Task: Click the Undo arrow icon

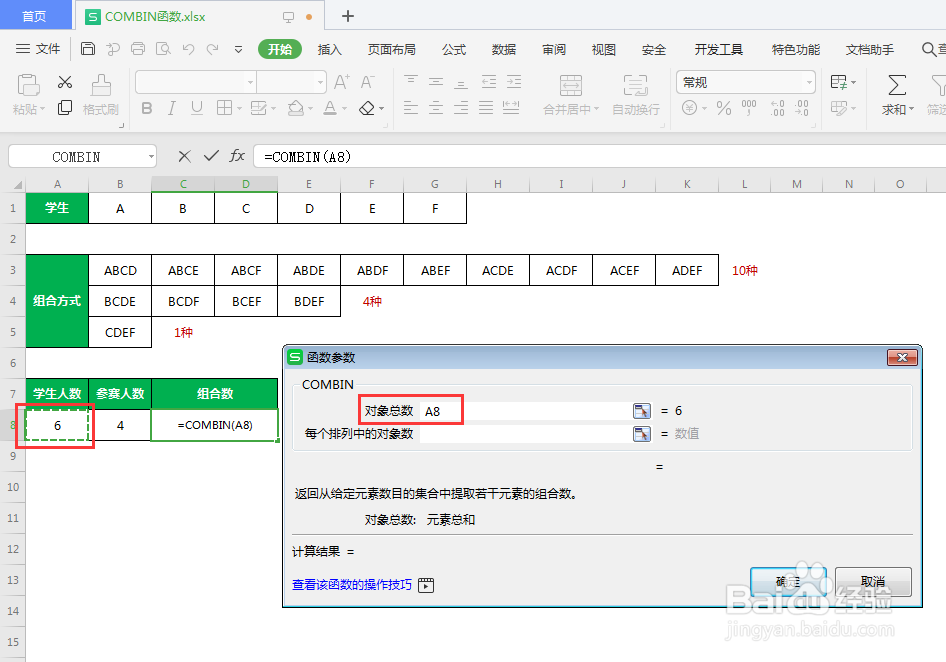Action: pyautogui.click(x=188, y=49)
